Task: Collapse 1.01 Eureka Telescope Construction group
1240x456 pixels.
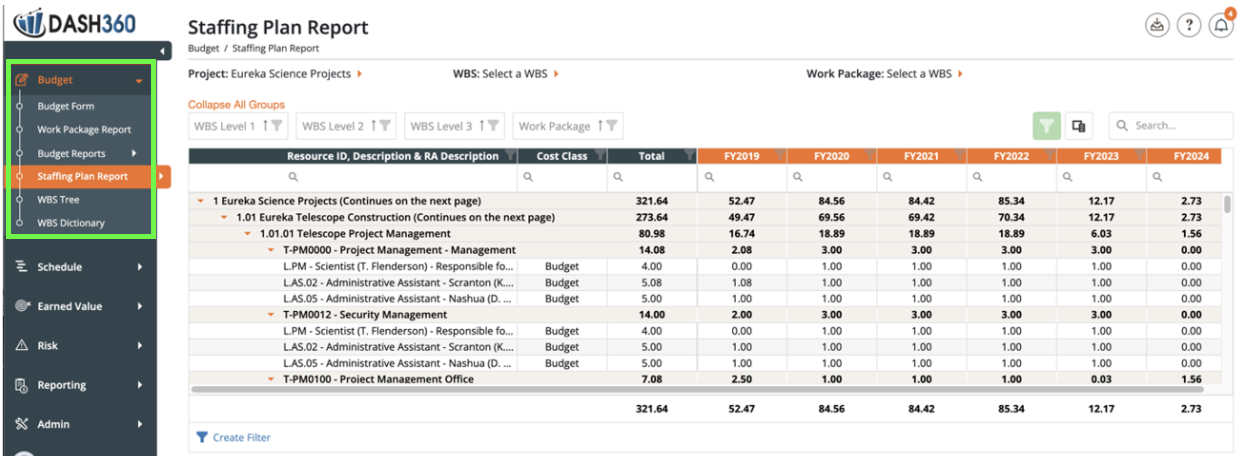Action: point(225,217)
